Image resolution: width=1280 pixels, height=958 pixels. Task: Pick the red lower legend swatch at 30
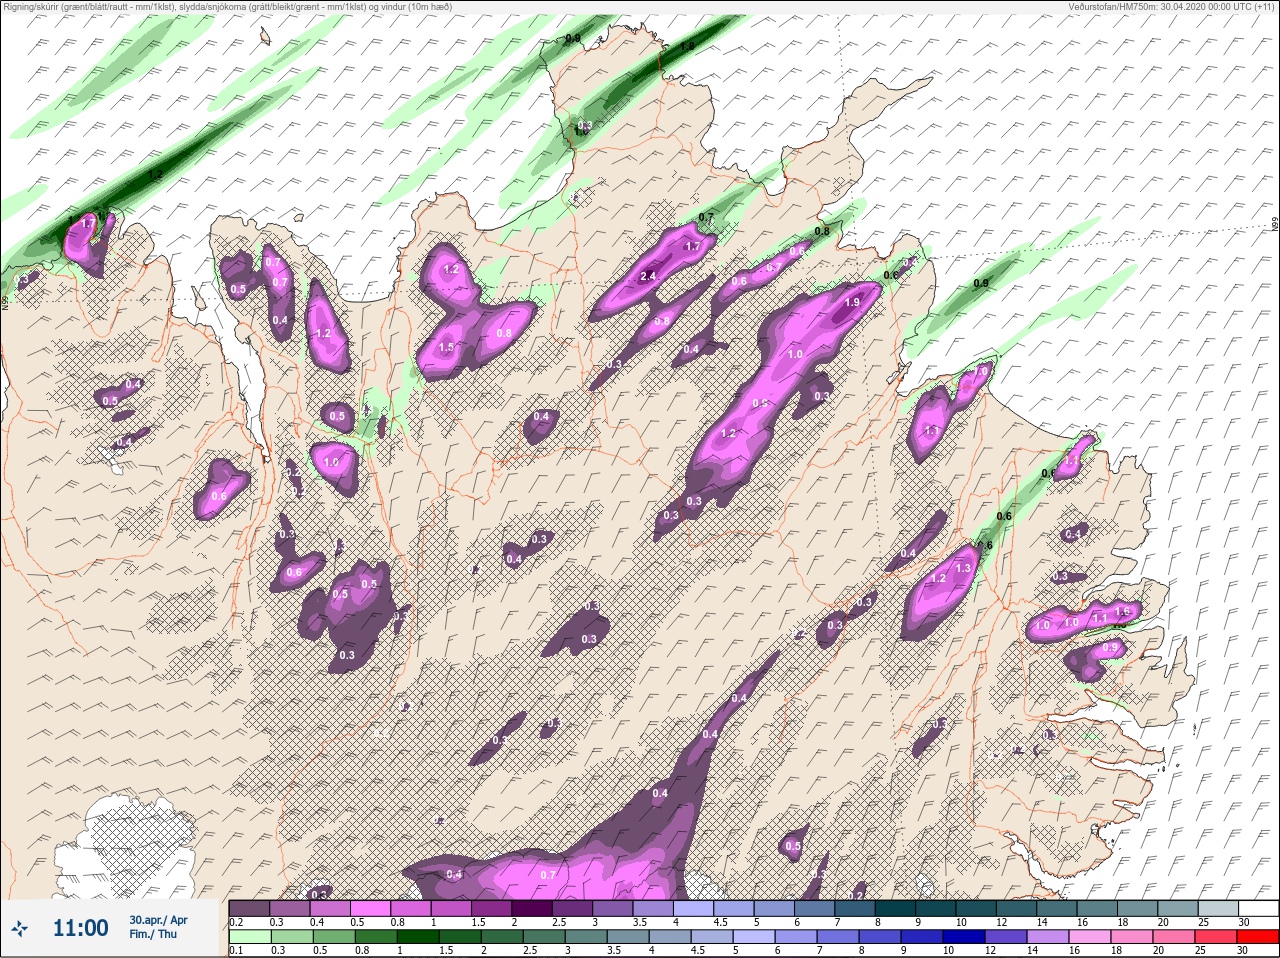click(1259, 938)
